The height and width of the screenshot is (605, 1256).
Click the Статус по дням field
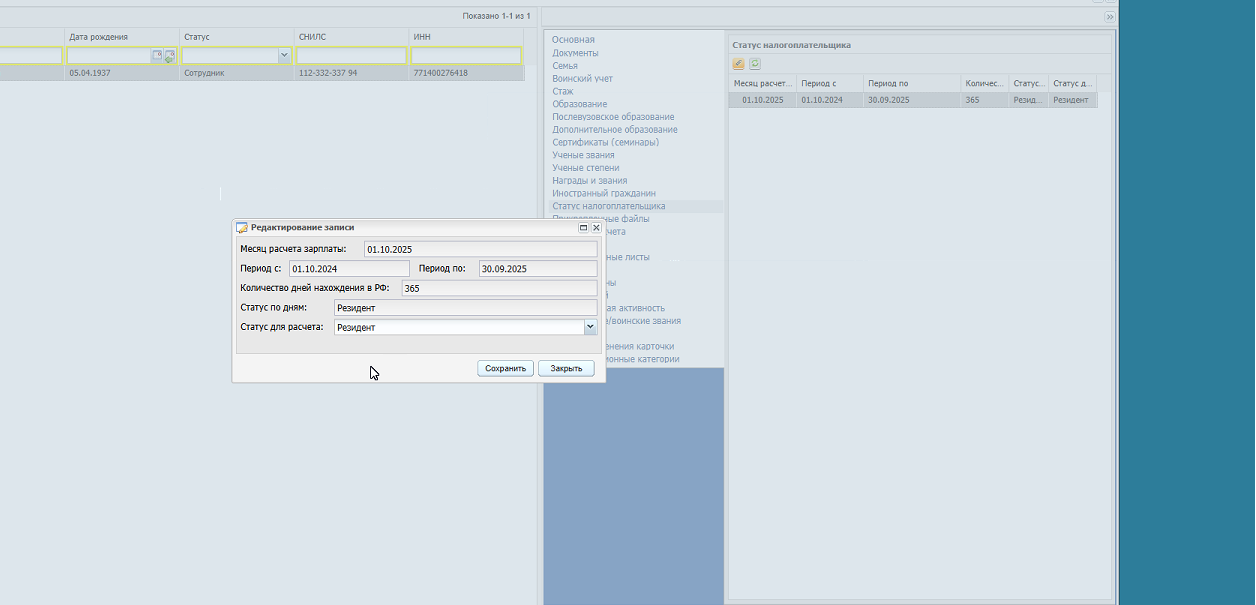pos(465,308)
